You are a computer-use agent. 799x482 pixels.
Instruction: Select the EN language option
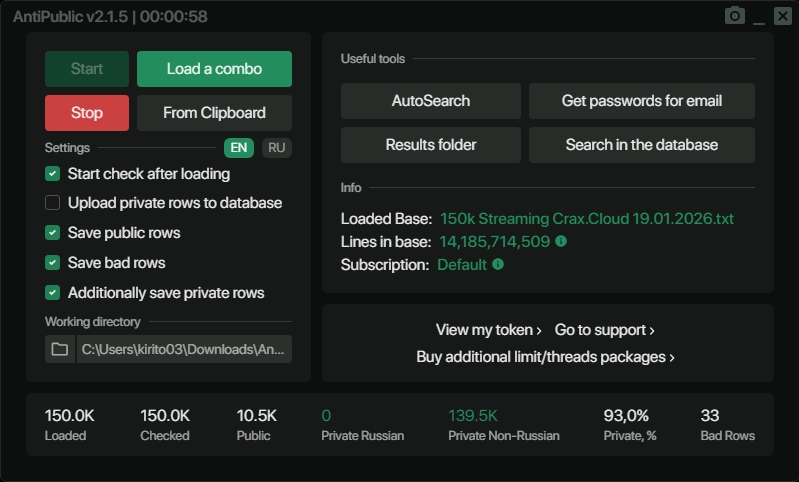pos(239,148)
